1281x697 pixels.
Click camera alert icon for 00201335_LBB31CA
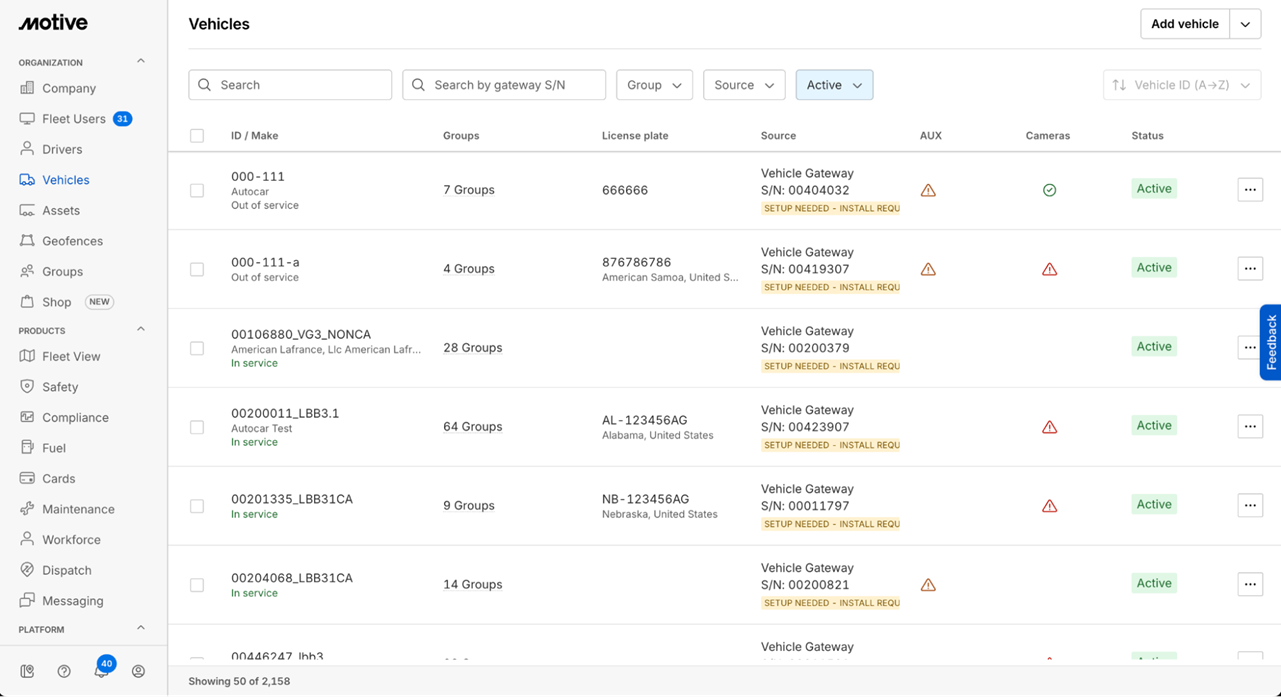pos(1049,506)
